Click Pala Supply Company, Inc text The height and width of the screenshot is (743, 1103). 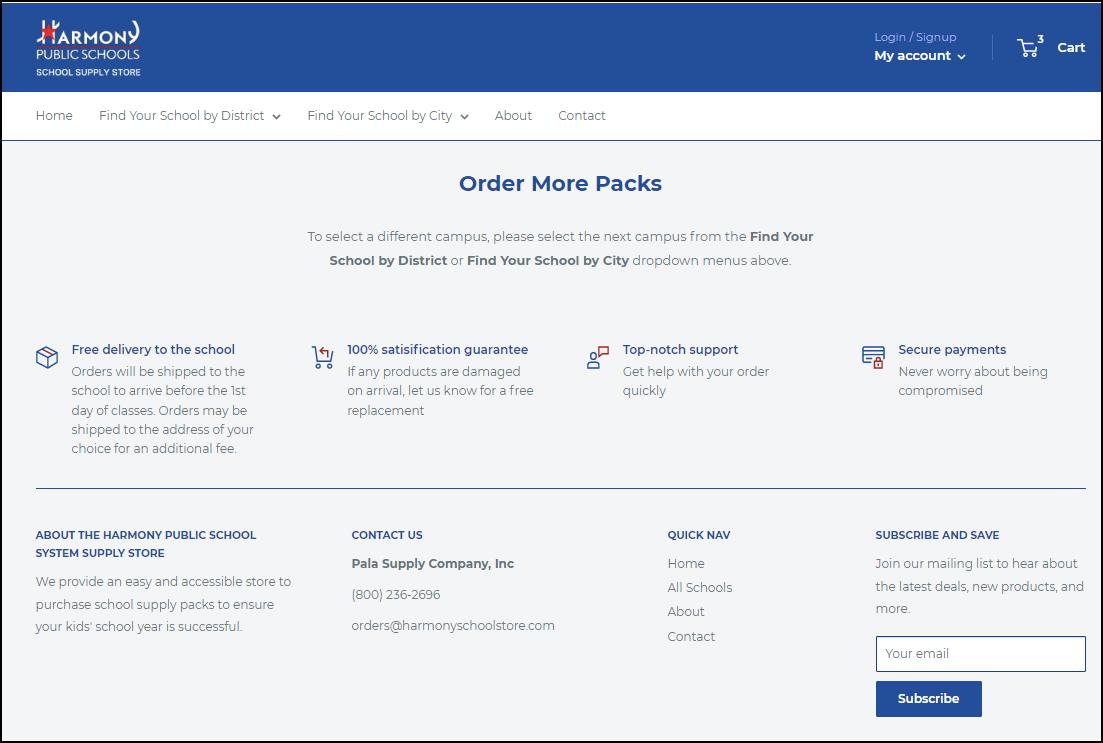[x=433, y=564]
